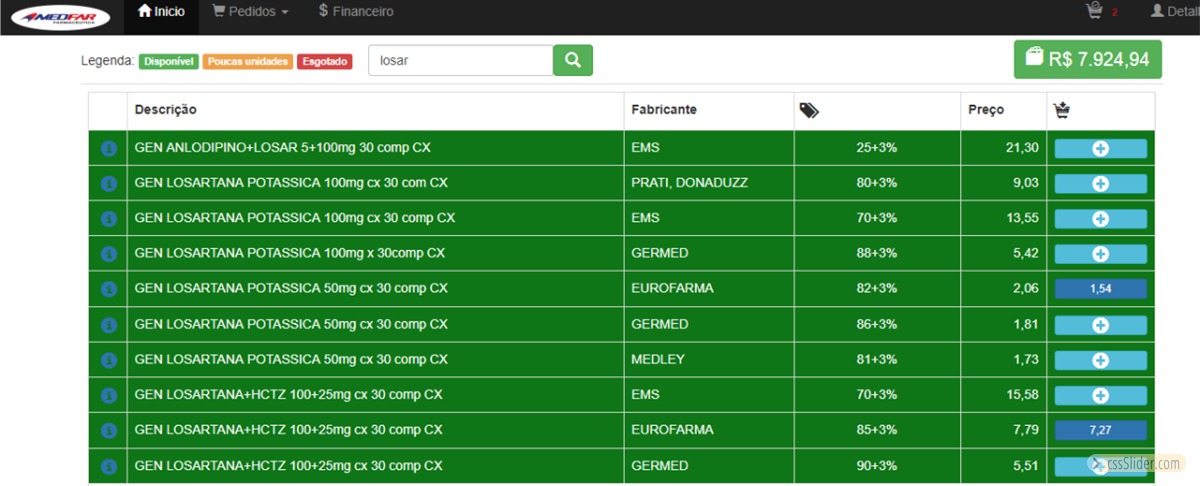This screenshot has height=486, width=1200.
Task: Select 'GEN LOSARTANA POTASSICA 100mg cx 30 com CX'
Action: (x=291, y=183)
